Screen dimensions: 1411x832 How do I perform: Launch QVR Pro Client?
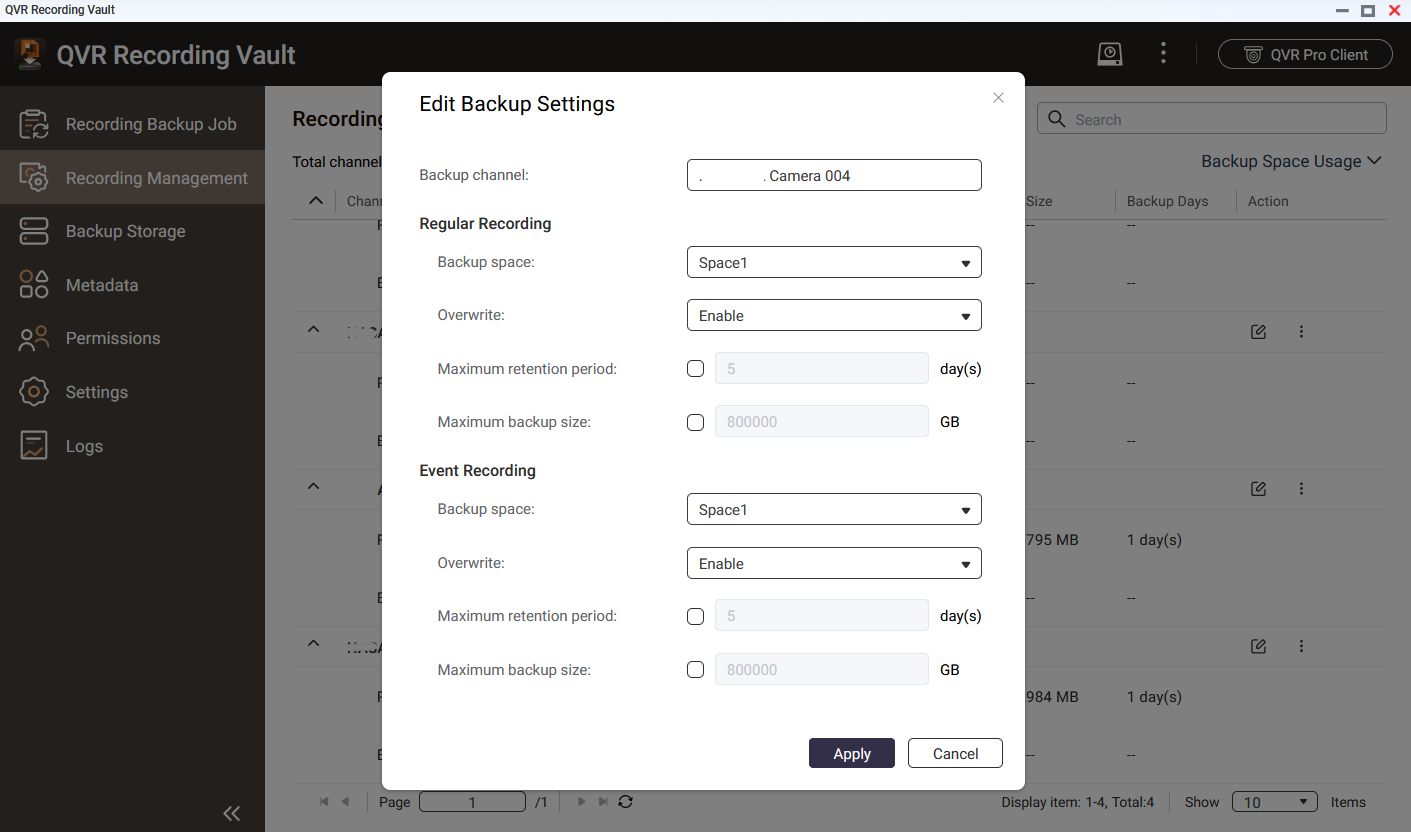tap(1305, 54)
